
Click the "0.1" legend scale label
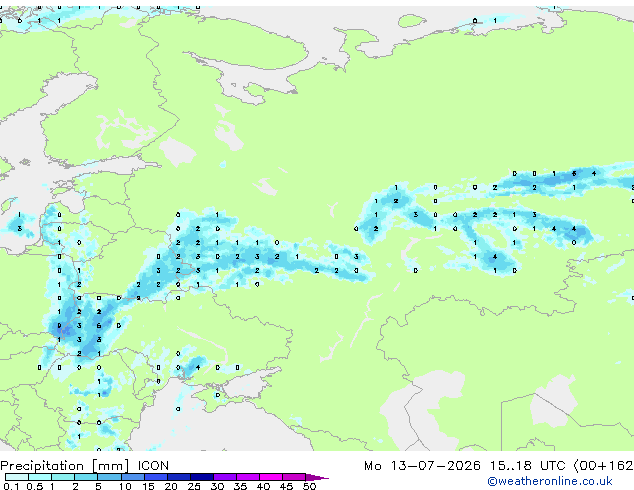pyautogui.click(x=11, y=486)
